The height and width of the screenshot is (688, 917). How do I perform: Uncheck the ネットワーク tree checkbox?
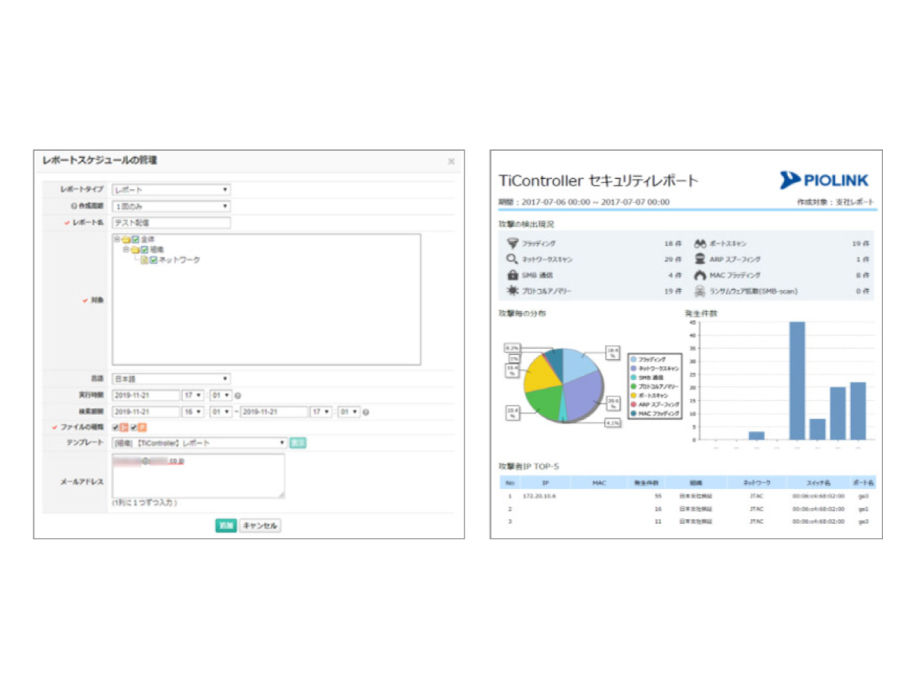point(153,260)
